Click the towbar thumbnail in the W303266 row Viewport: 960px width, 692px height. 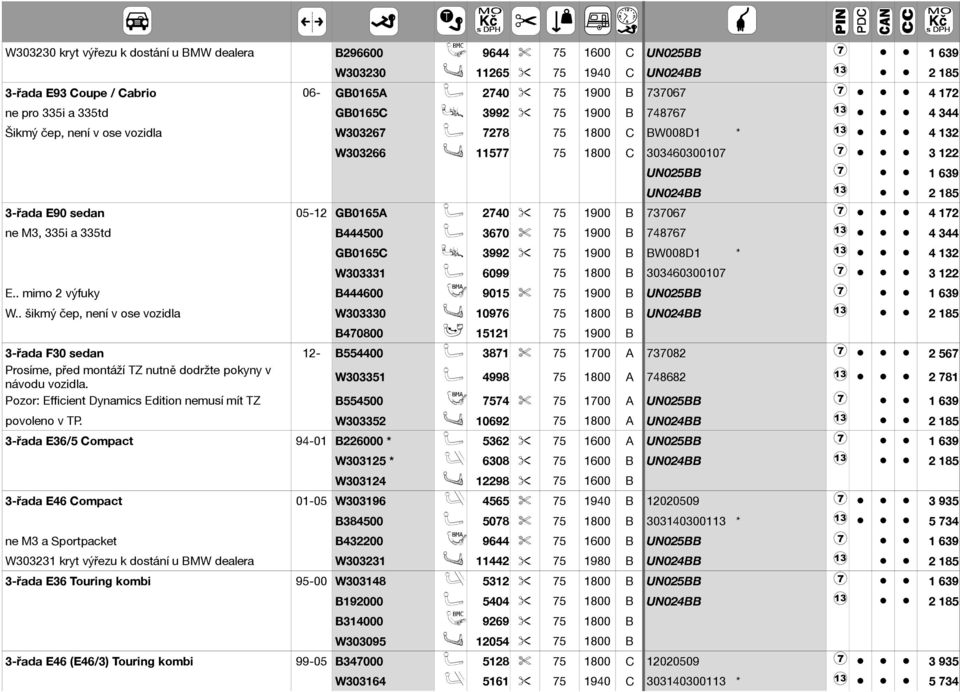click(453, 151)
